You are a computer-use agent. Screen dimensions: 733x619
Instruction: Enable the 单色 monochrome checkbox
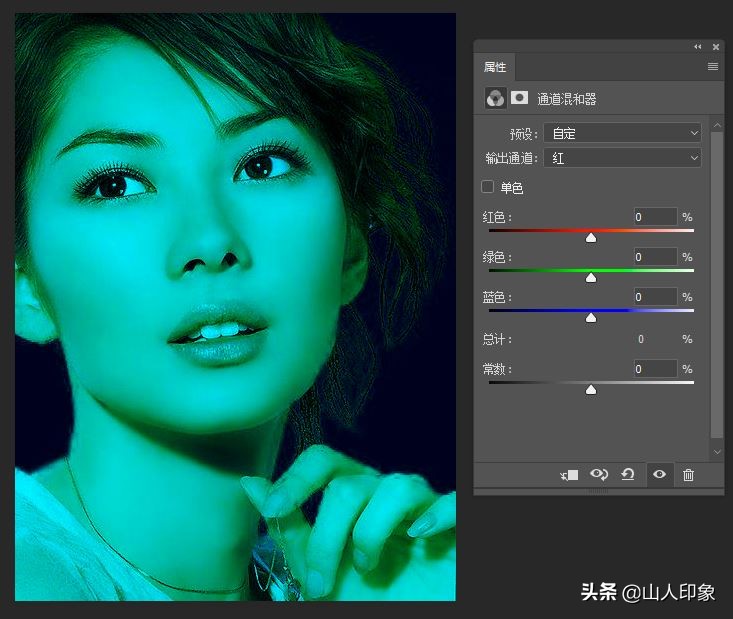click(x=488, y=187)
